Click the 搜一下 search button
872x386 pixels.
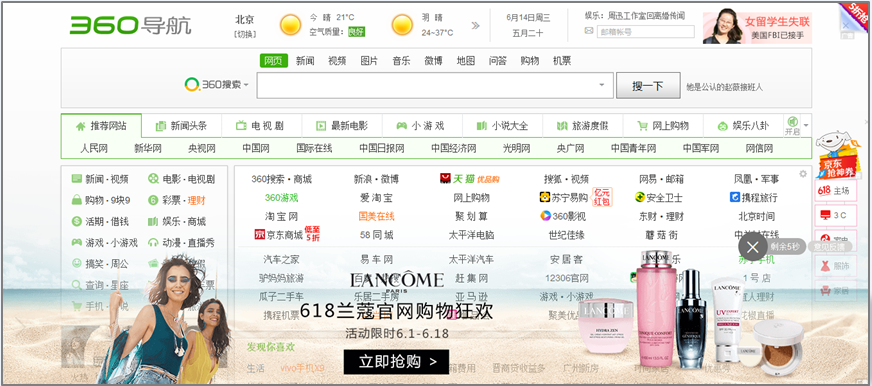[648, 86]
